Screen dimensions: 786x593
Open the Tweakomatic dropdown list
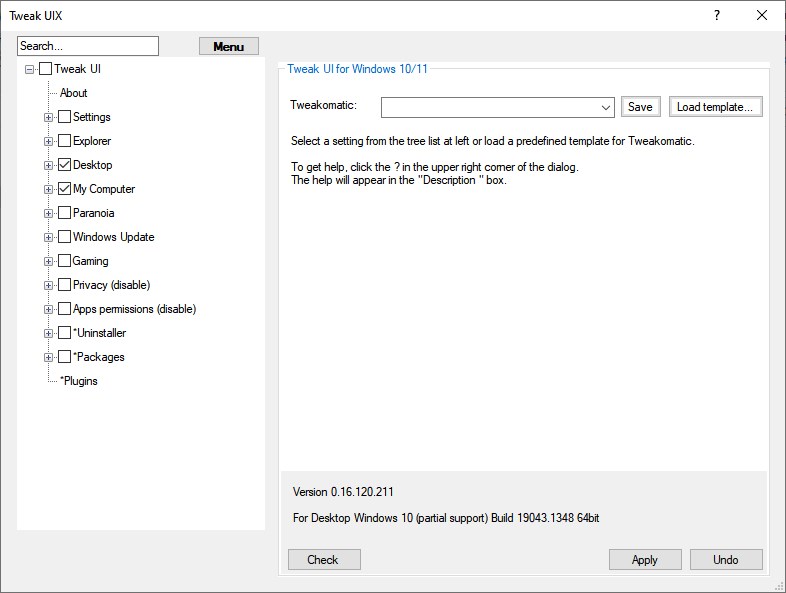tap(606, 107)
